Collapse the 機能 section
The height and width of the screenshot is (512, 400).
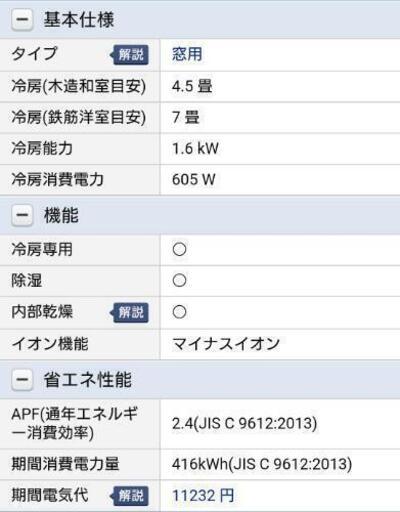point(22,215)
